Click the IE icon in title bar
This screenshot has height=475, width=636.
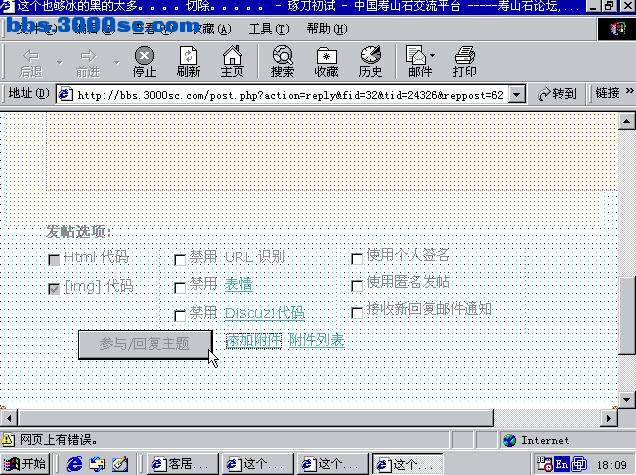pyautogui.click(x=7, y=6)
